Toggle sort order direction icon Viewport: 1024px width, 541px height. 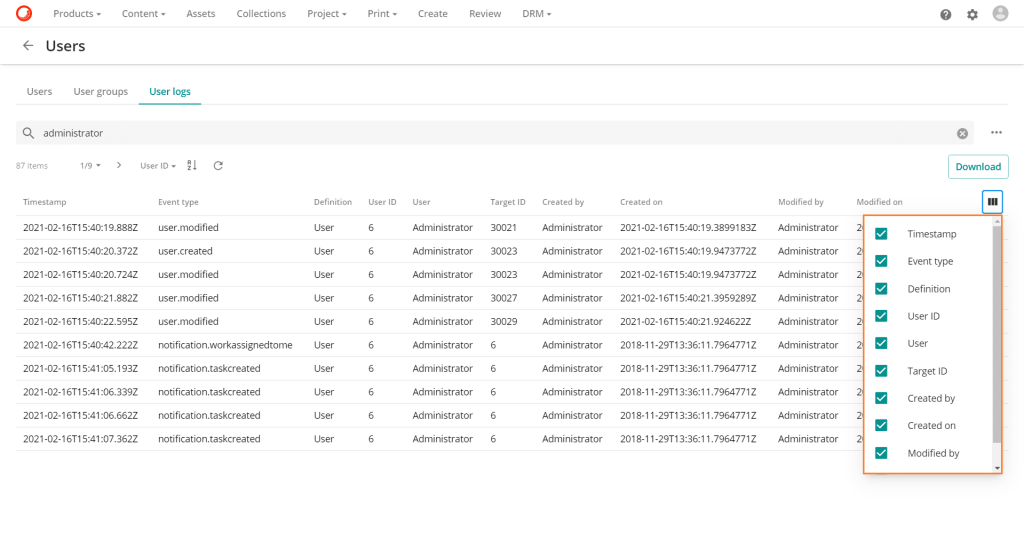[193, 166]
